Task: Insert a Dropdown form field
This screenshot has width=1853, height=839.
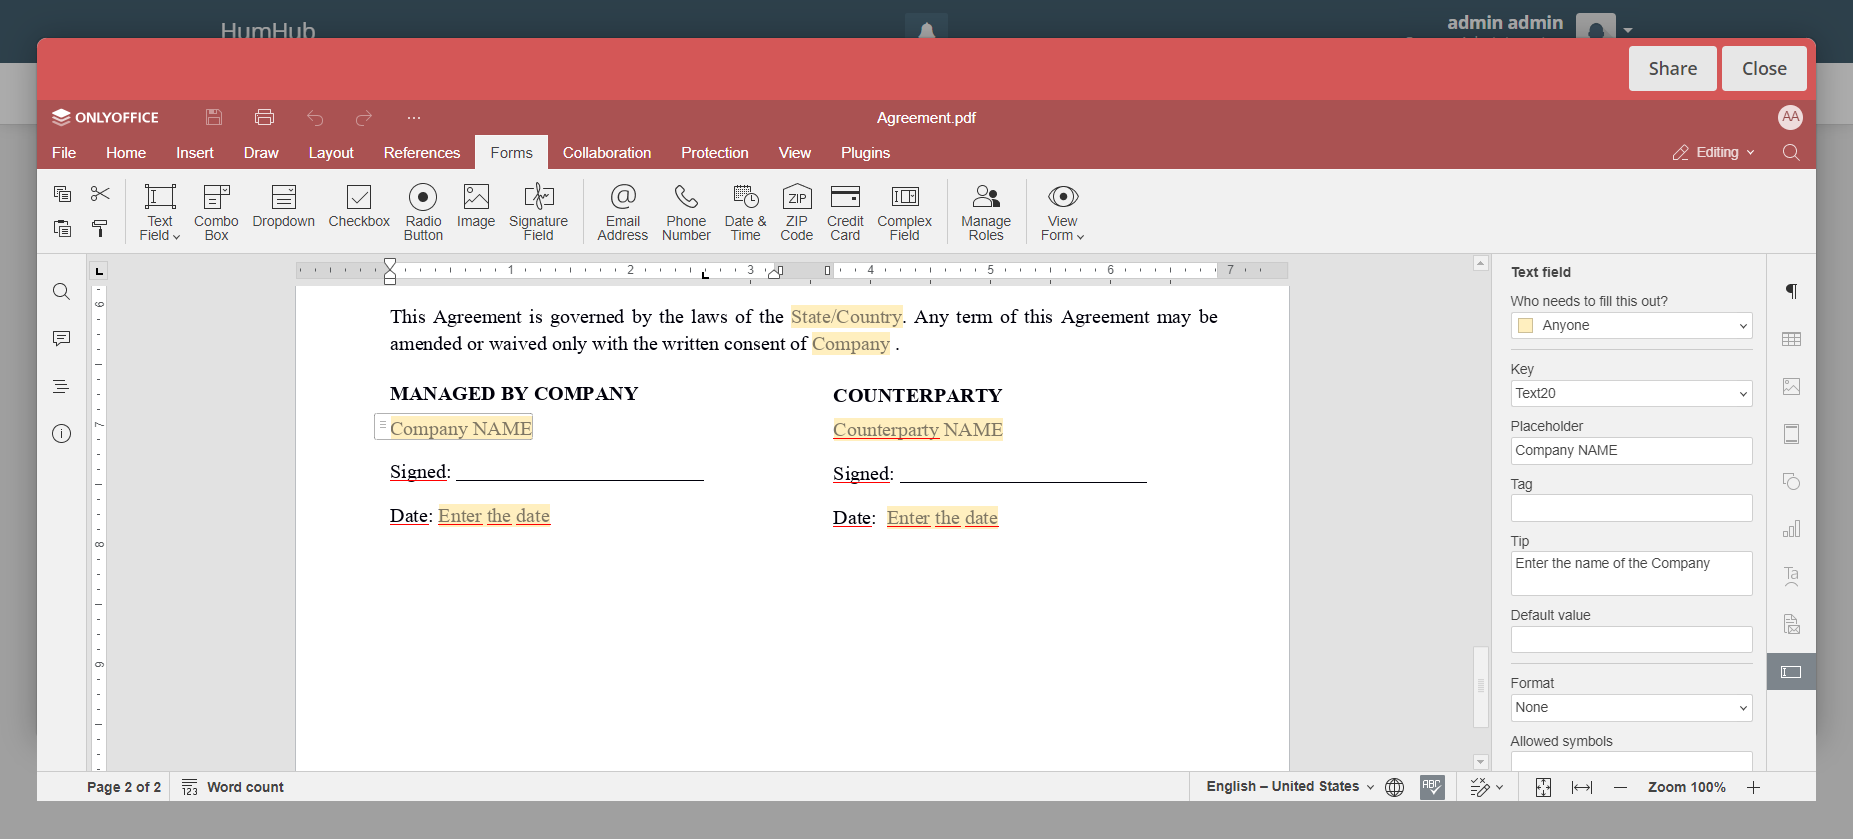Action: [x=283, y=207]
